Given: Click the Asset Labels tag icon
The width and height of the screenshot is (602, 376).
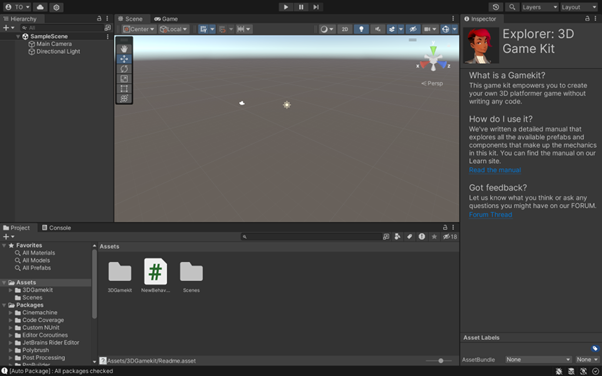Looking at the screenshot, I should tap(595, 348).
